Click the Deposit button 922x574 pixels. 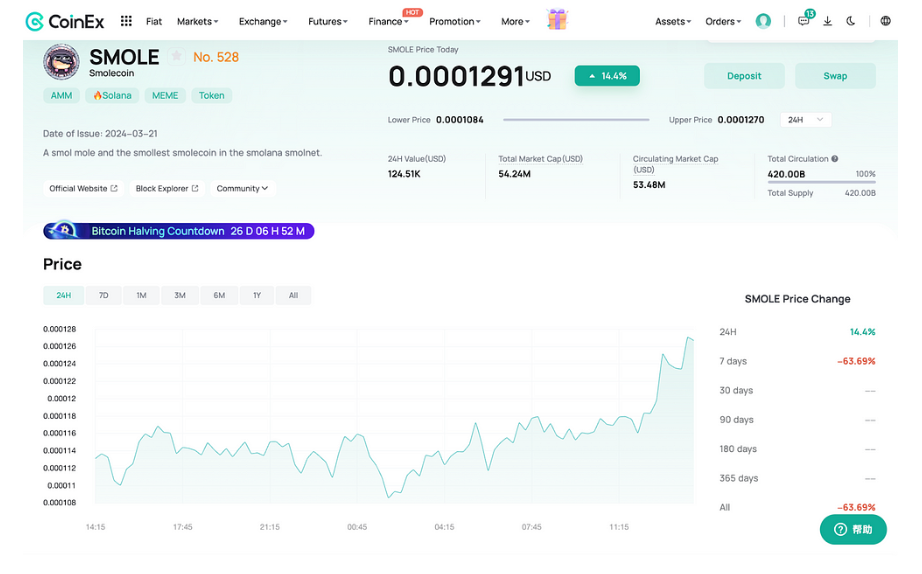pyautogui.click(x=744, y=76)
